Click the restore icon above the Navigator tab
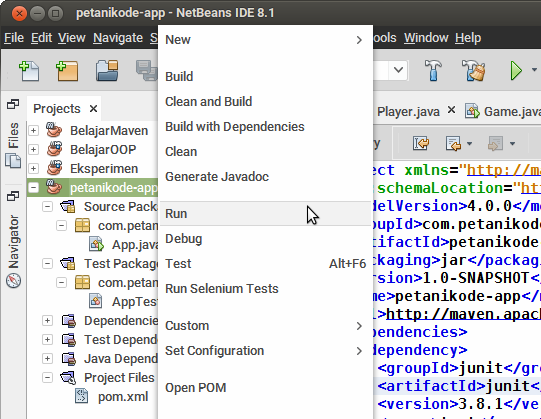This screenshot has width=541, height=419. click(x=13, y=196)
